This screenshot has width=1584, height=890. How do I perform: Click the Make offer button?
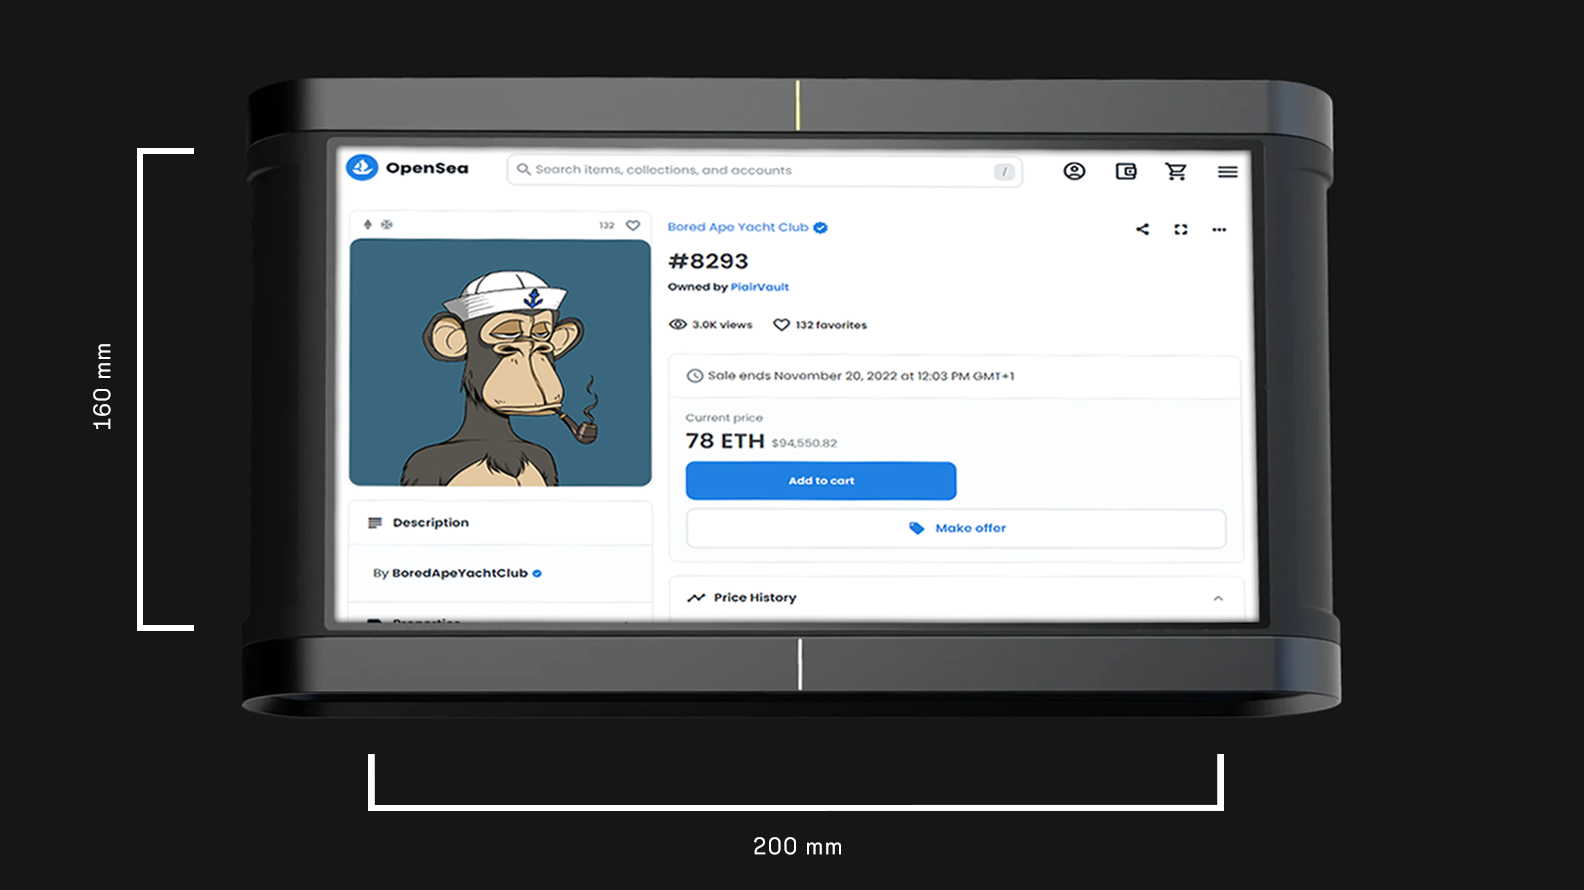coord(956,528)
